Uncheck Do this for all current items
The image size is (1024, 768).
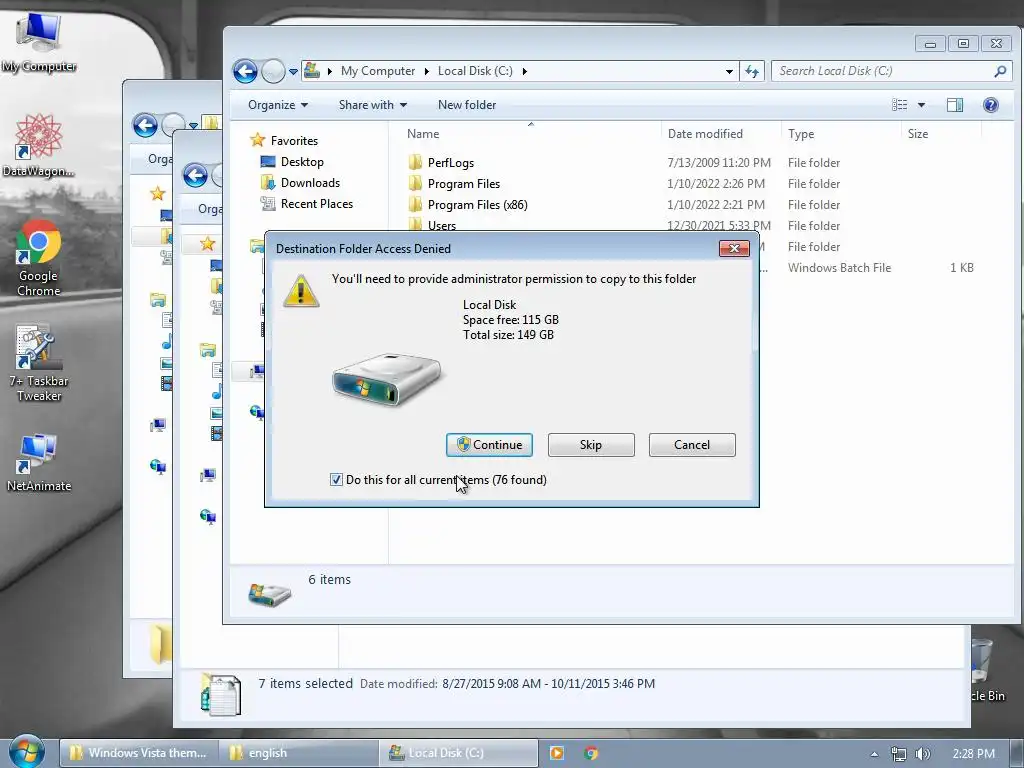336,479
